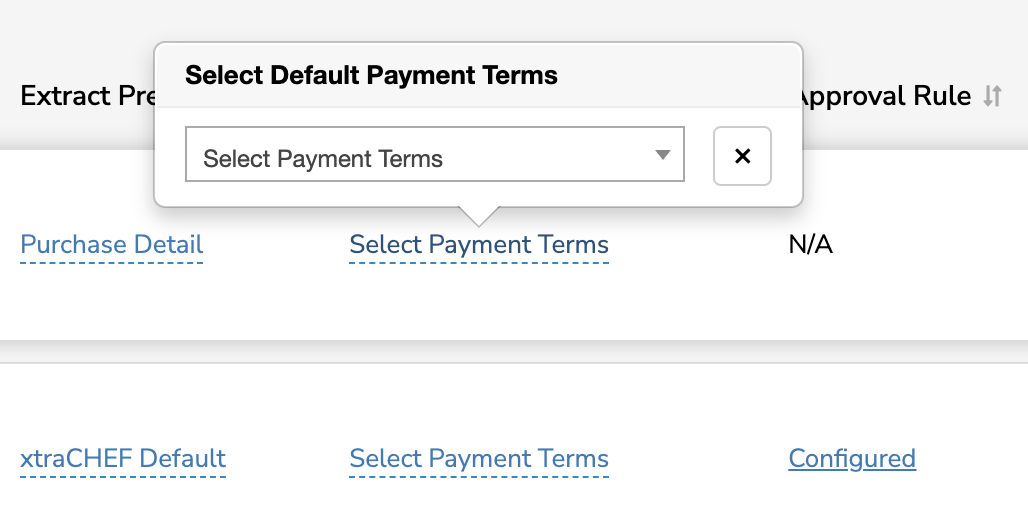This screenshot has height=506, width=1028.
Task: Open the Configured approval rule link
Action: point(852,459)
